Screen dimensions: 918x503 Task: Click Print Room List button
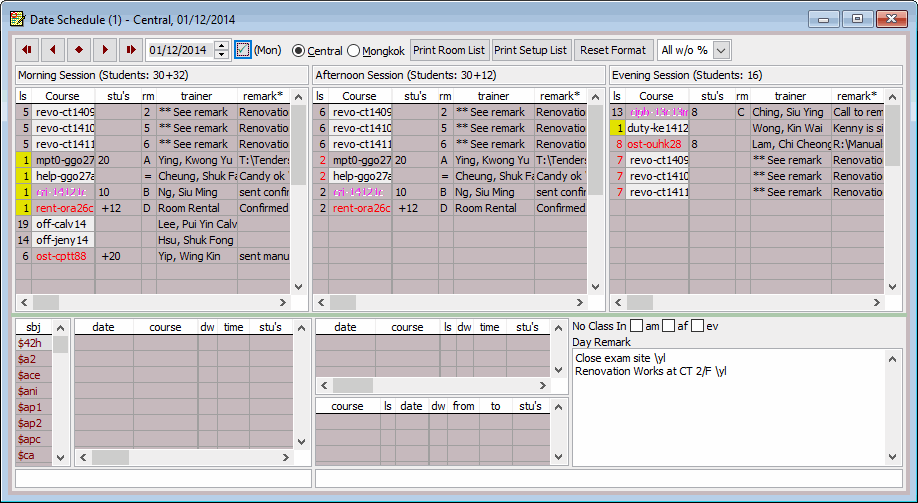[x=449, y=50]
